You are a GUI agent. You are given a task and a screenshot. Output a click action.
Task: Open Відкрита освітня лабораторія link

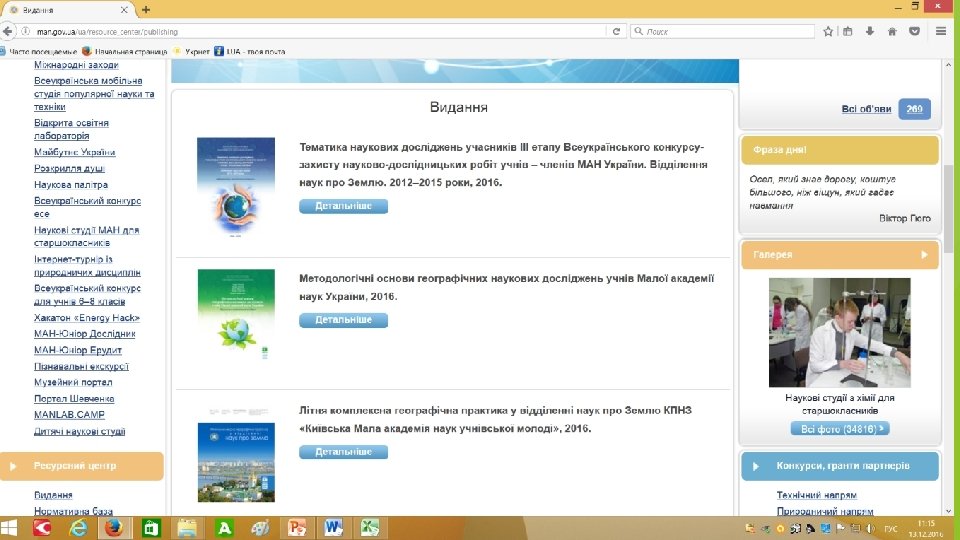pyautogui.click(x=71, y=129)
